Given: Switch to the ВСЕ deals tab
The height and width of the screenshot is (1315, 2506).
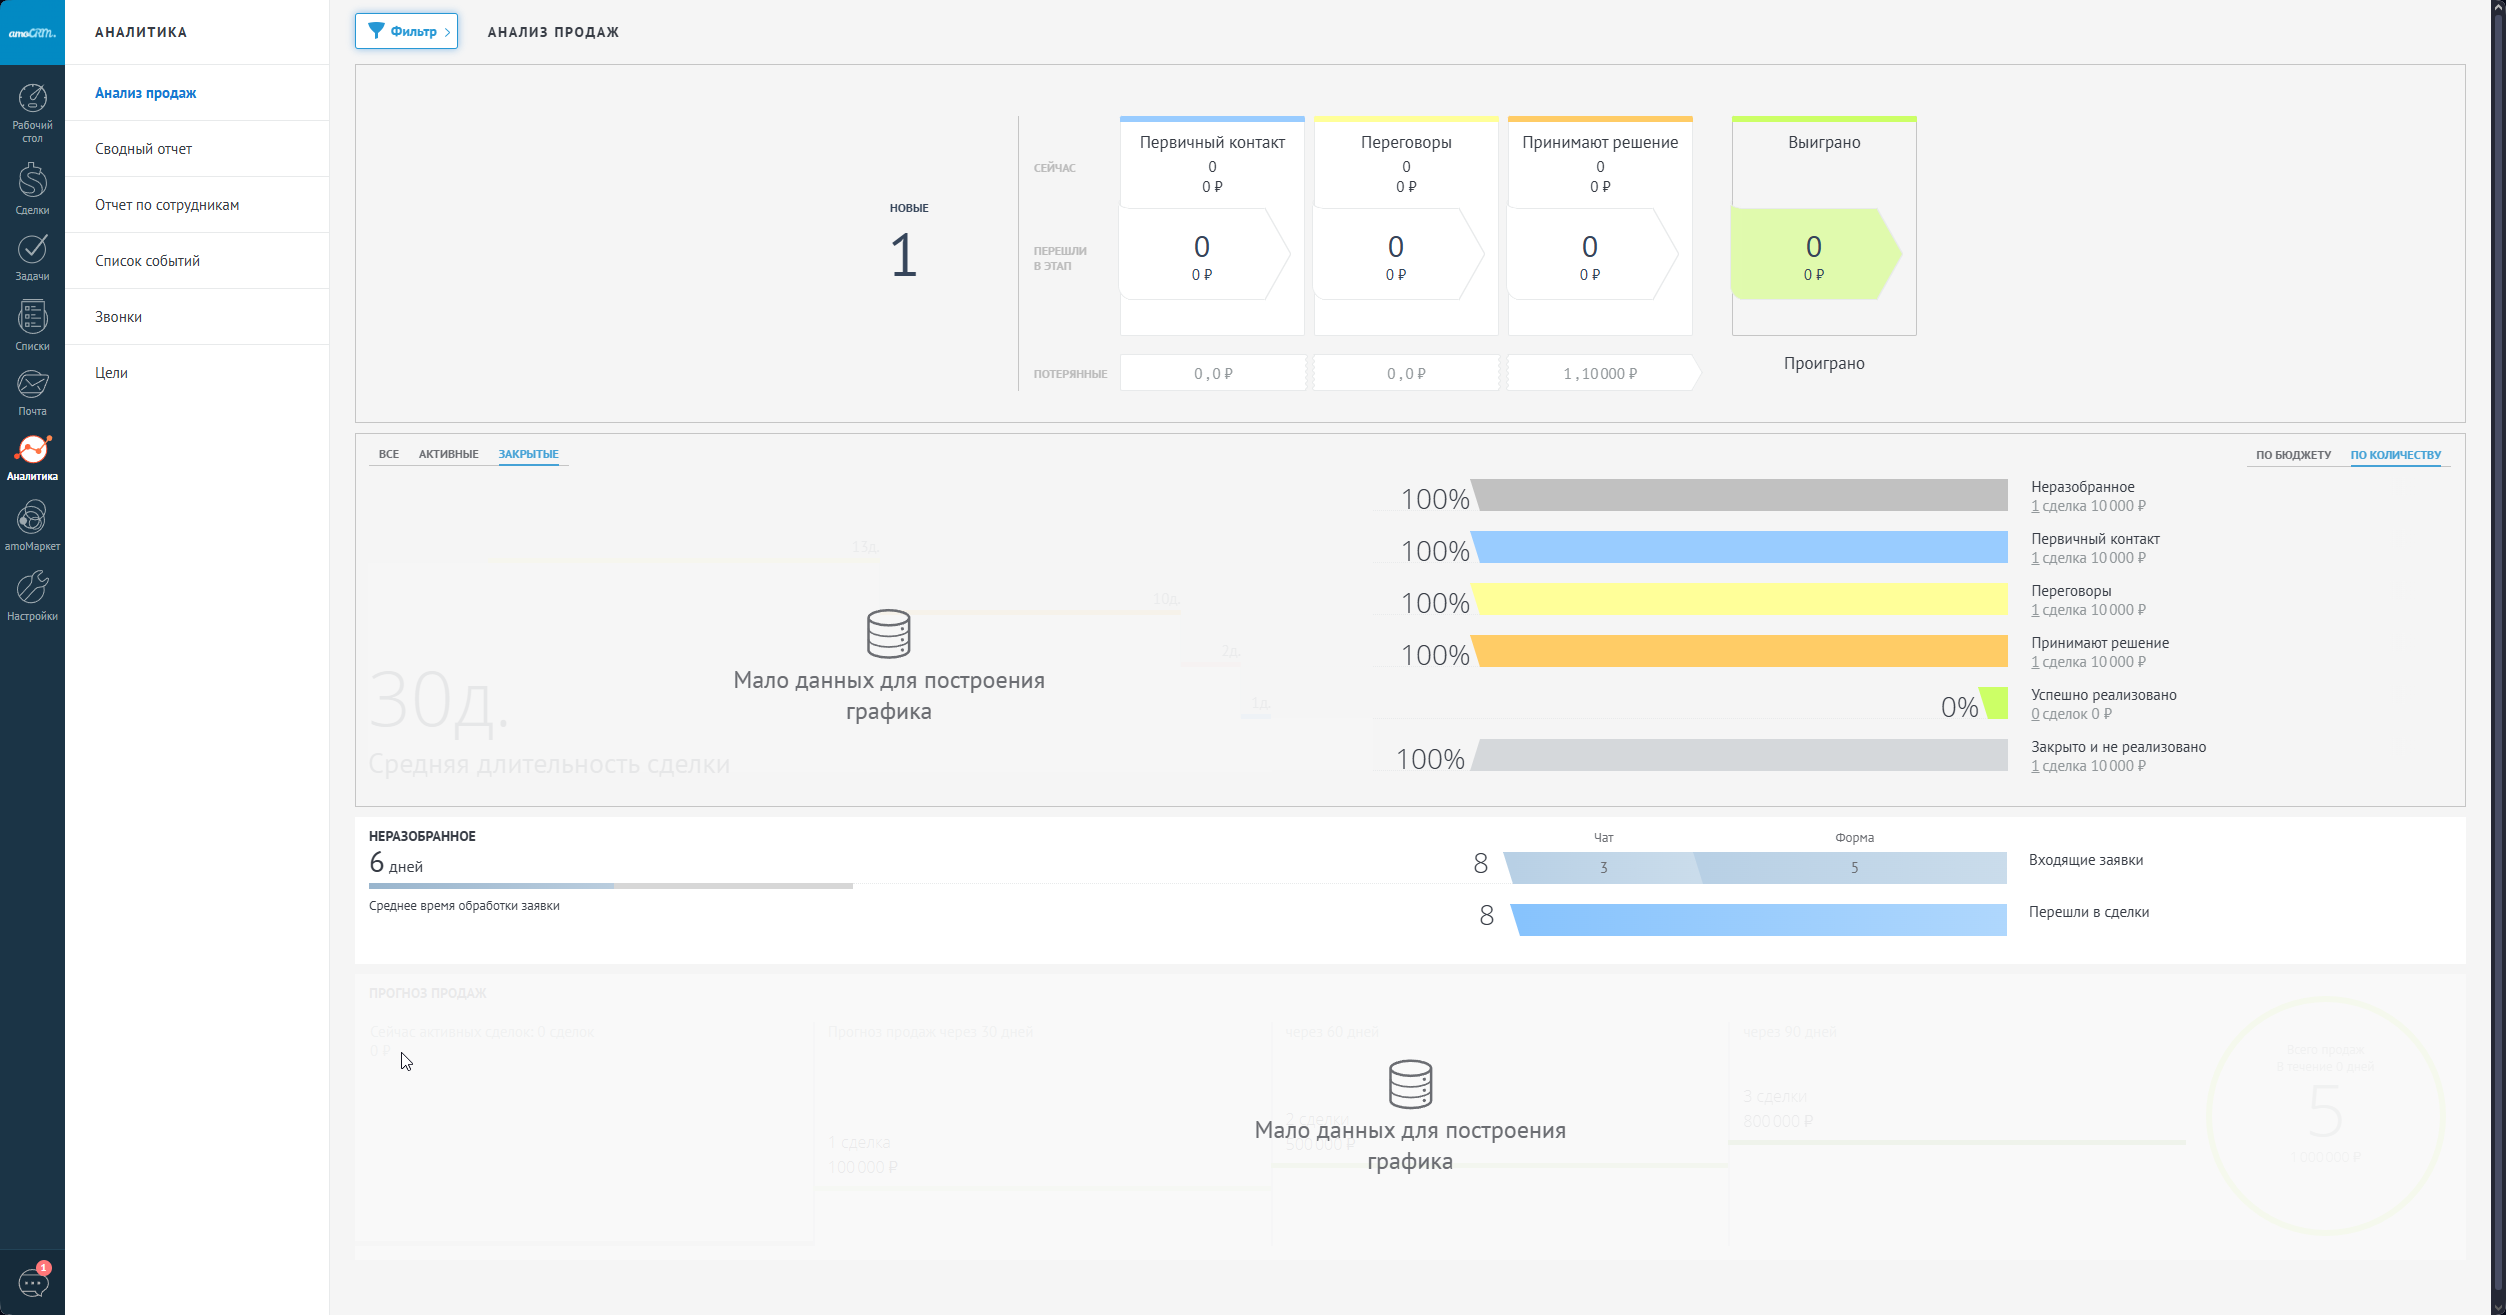Looking at the screenshot, I should pos(388,454).
